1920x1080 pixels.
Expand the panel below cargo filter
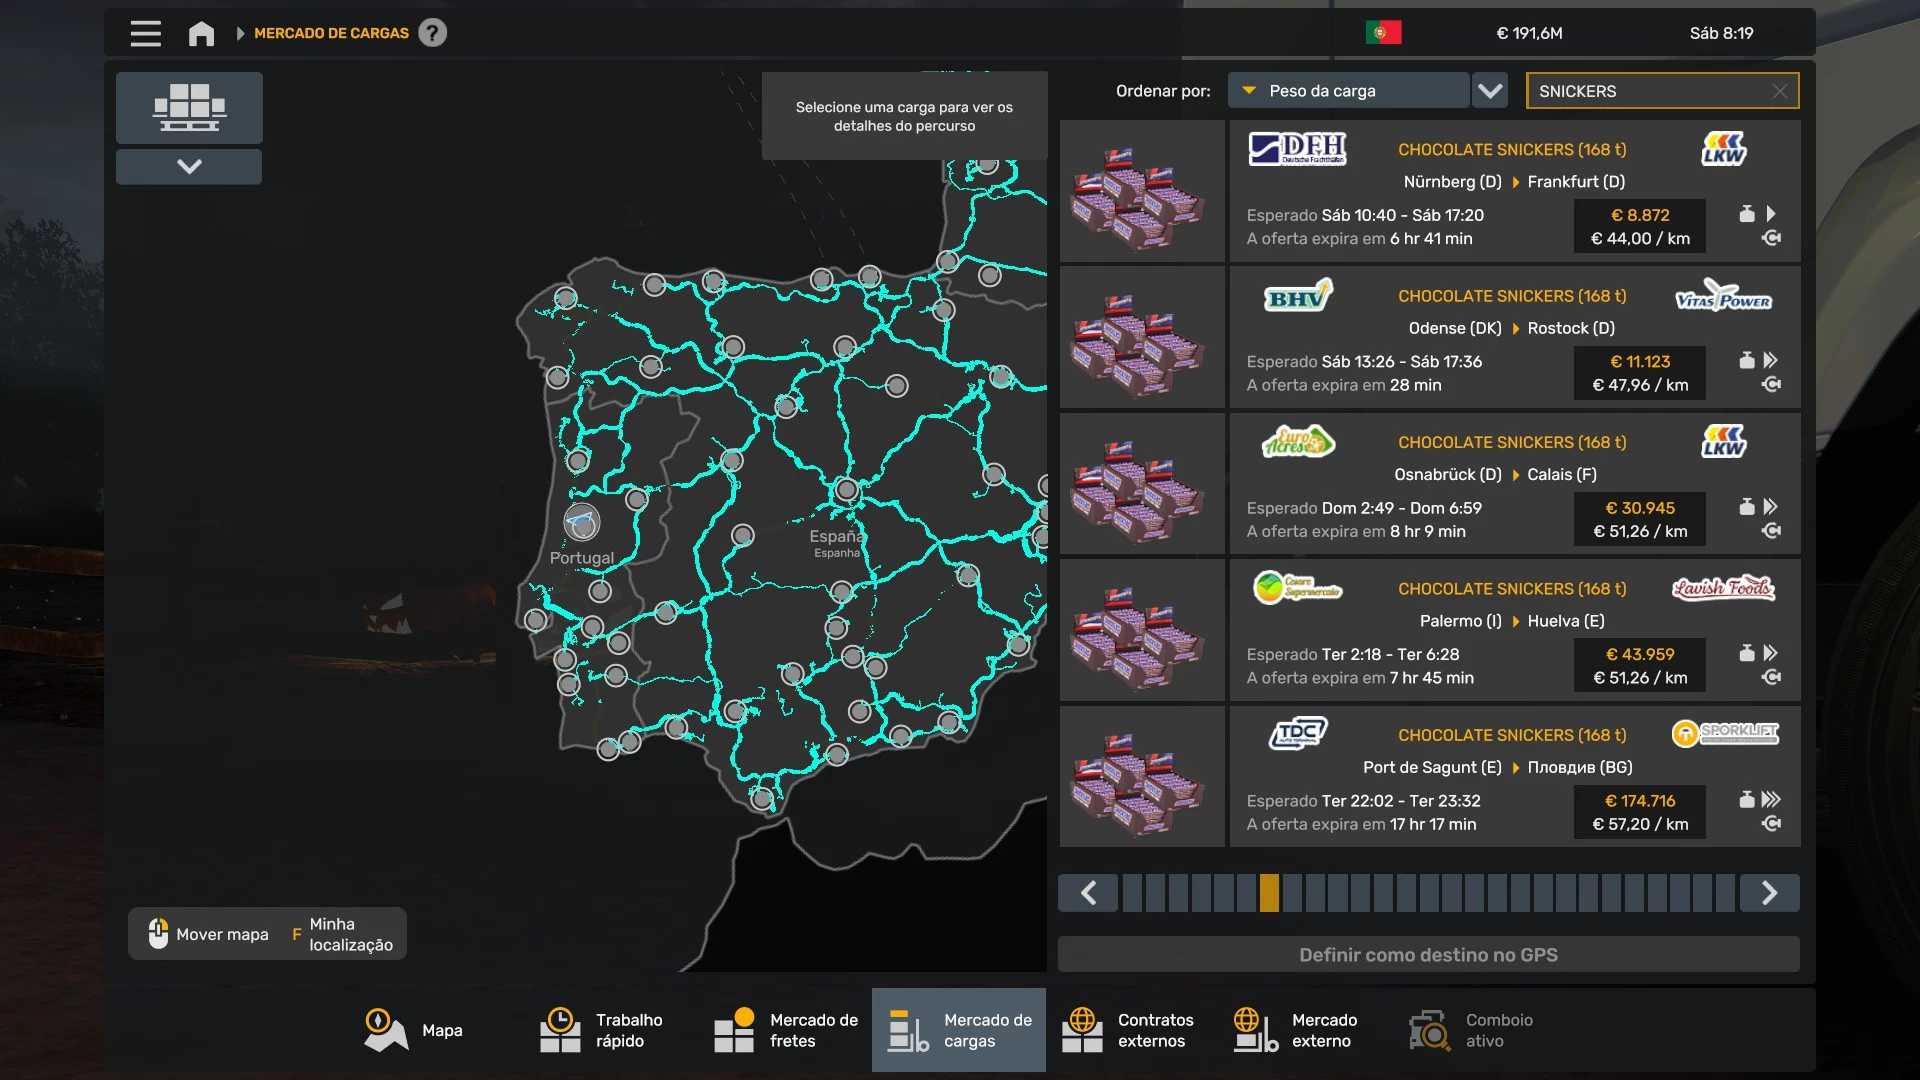(189, 166)
